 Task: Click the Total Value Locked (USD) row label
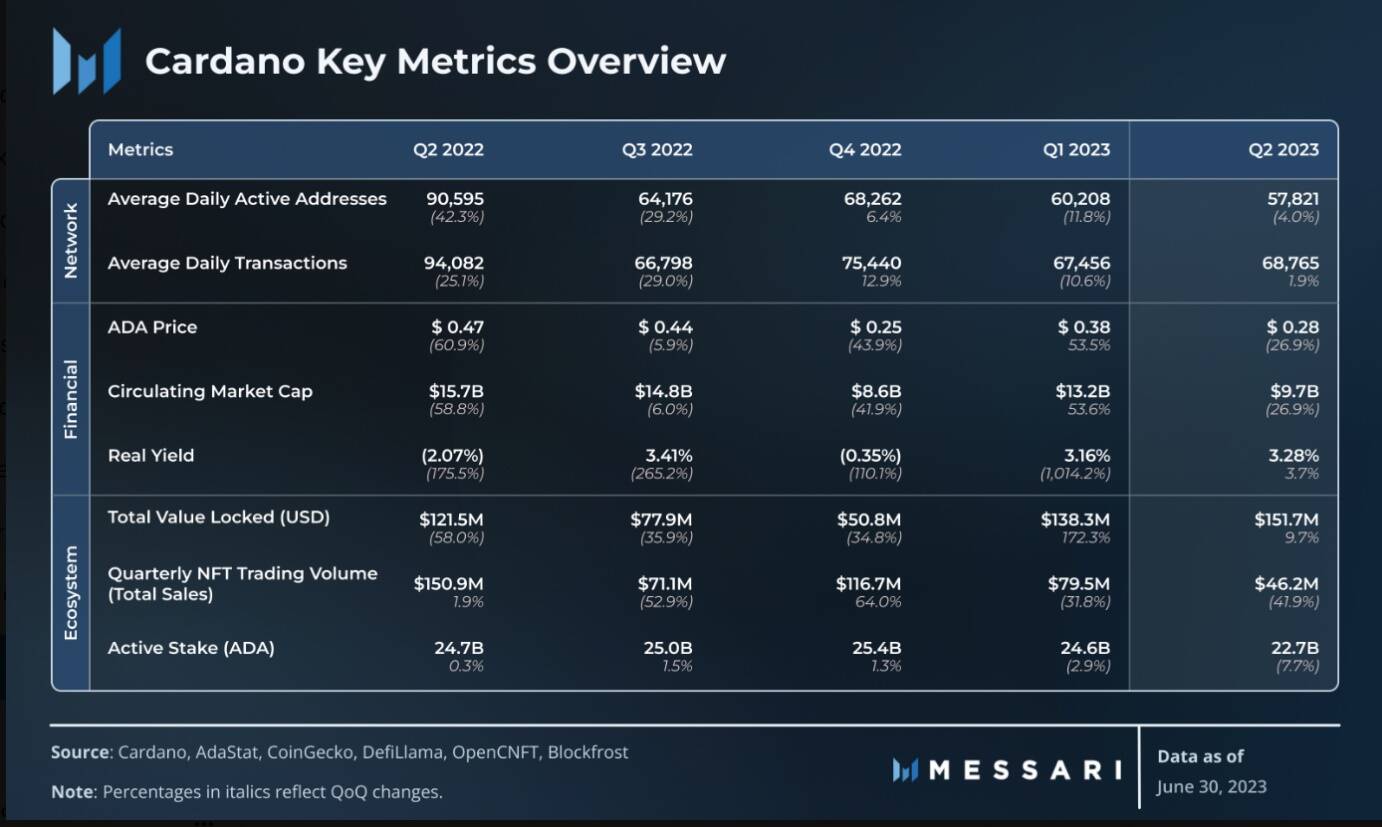[219, 517]
